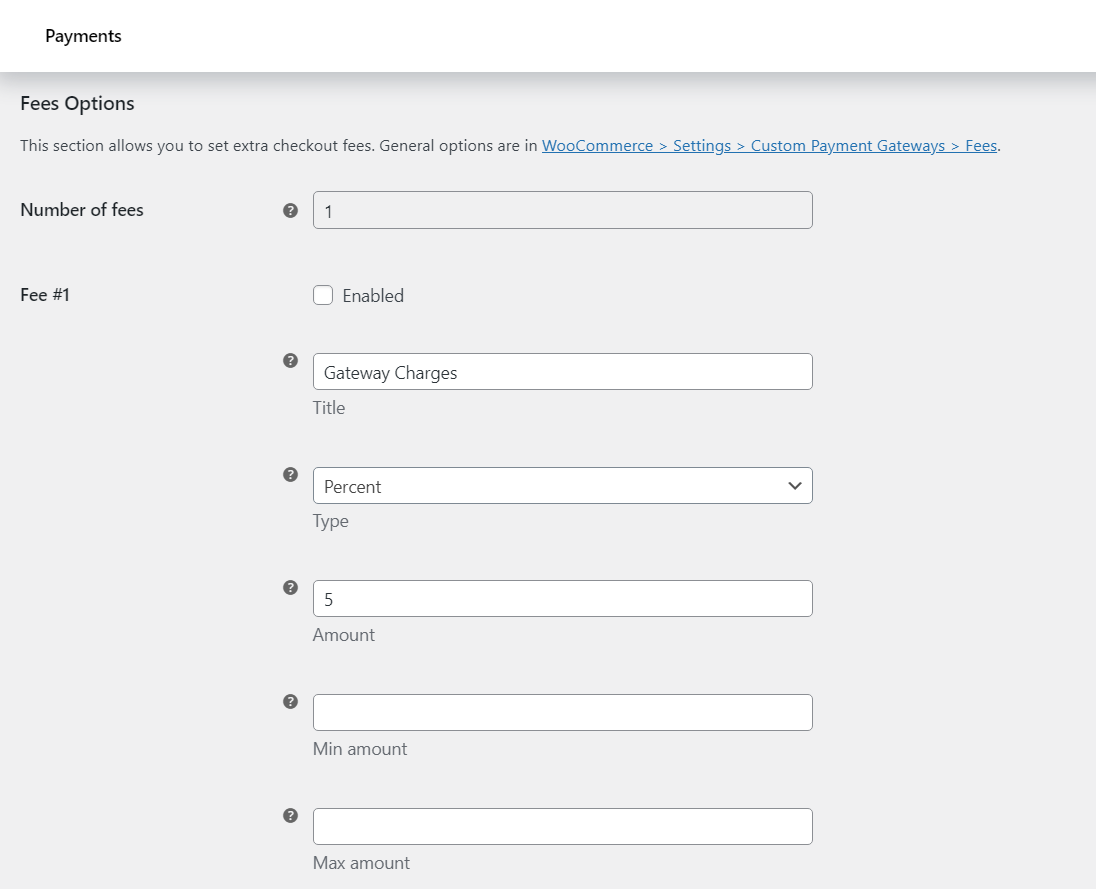The height and width of the screenshot is (889, 1096).
Task: Click the Gateway Charges title field
Action: (x=562, y=372)
